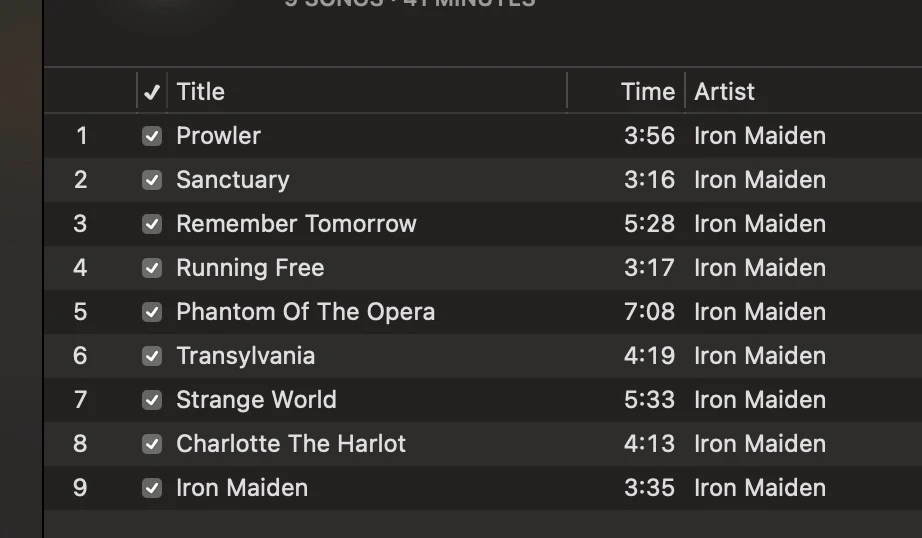Toggle the Running Free checkbox

point(152,268)
